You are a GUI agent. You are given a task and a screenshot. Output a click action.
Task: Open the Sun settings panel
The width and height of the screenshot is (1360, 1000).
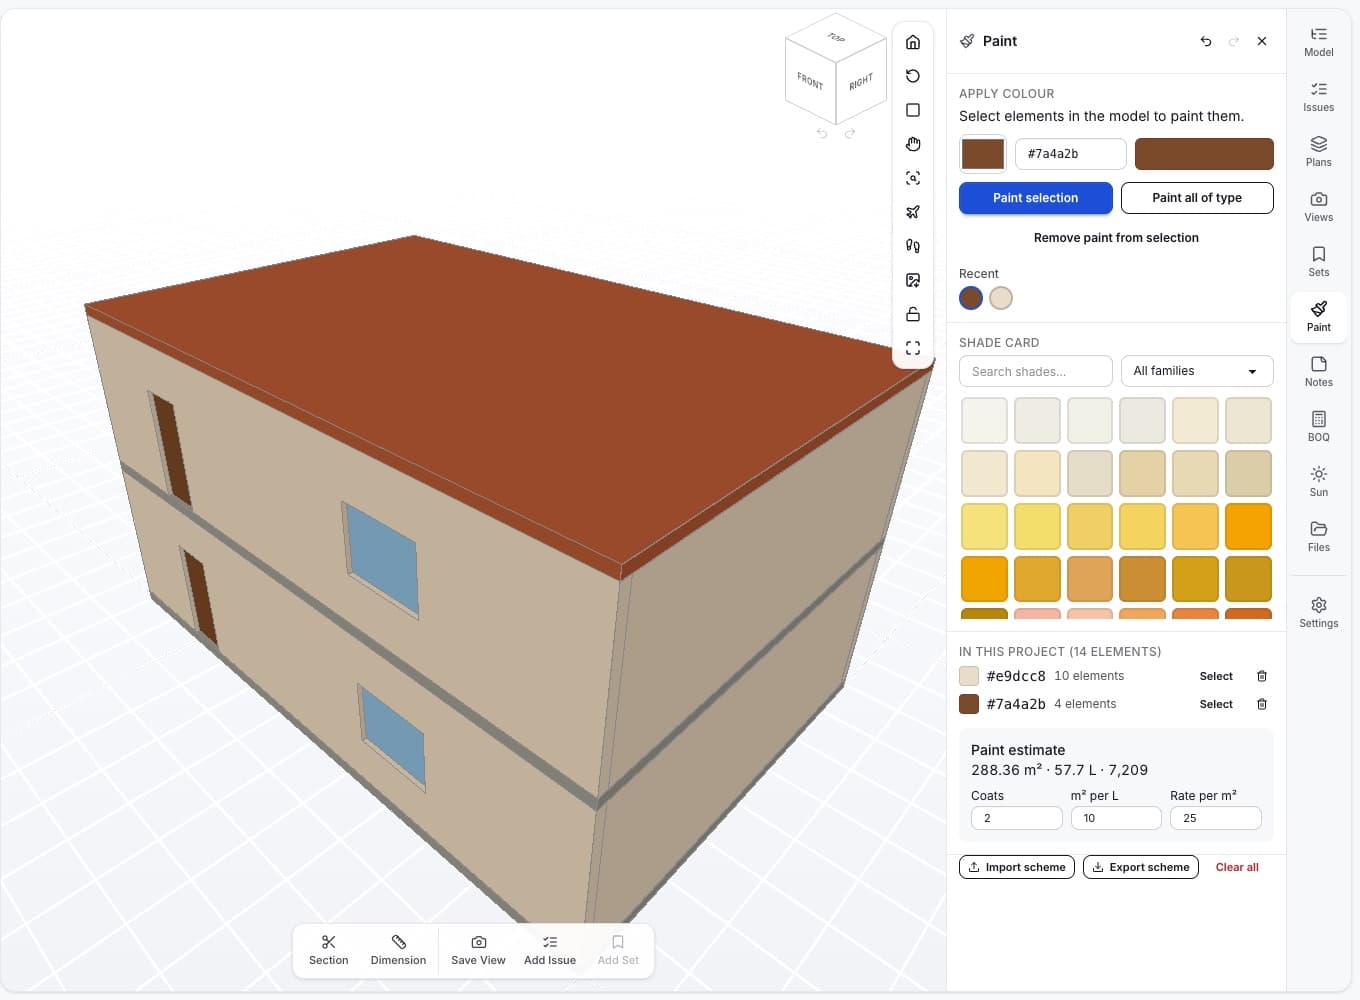1318,482
